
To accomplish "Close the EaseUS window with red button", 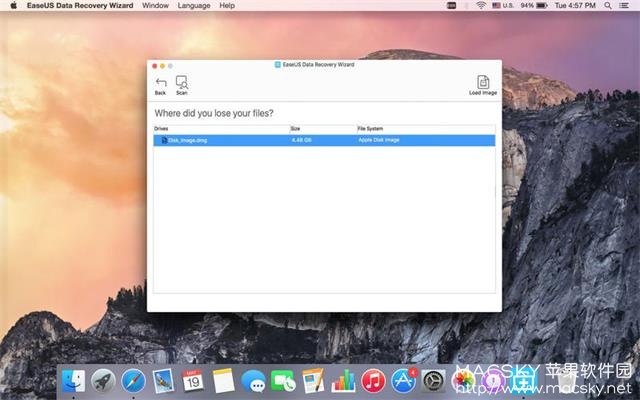I will click(x=155, y=66).
